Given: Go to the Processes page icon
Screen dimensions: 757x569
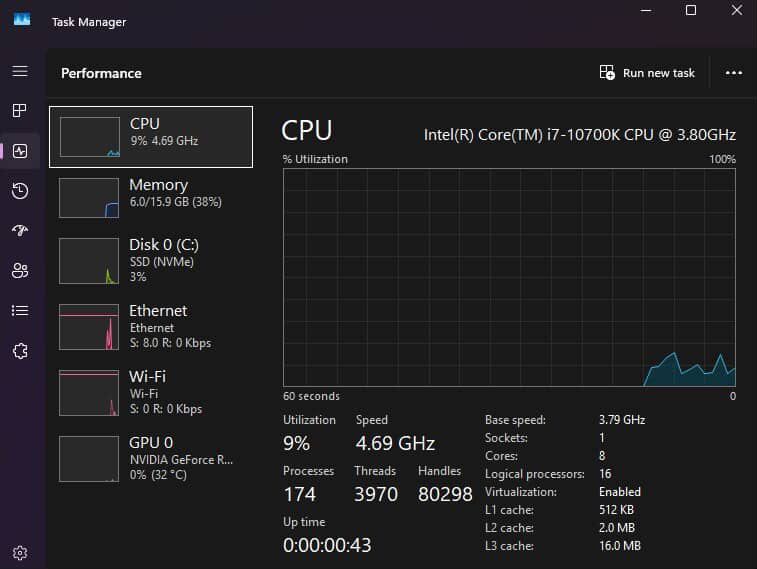Looking at the screenshot, I should 20,111.
